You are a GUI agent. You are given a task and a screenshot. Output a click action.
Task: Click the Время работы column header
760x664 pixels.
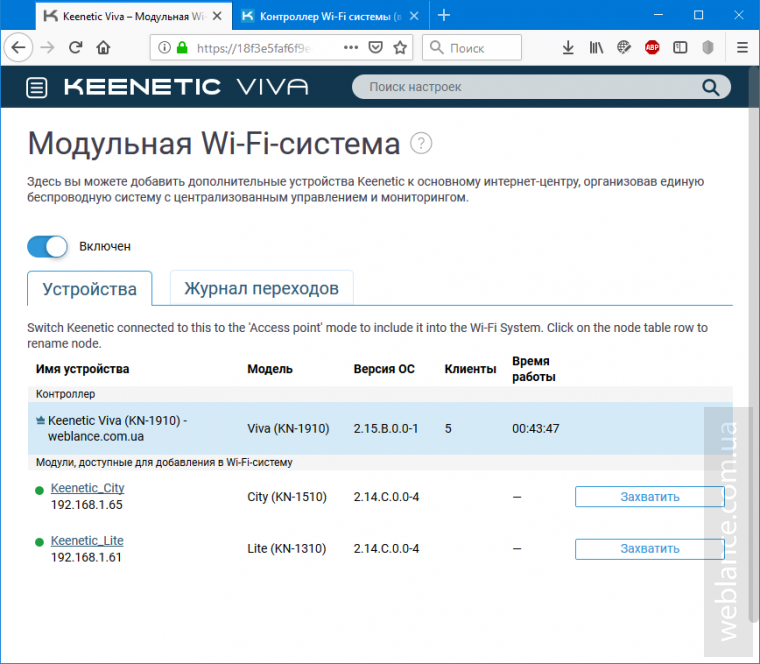pos(534,369)
